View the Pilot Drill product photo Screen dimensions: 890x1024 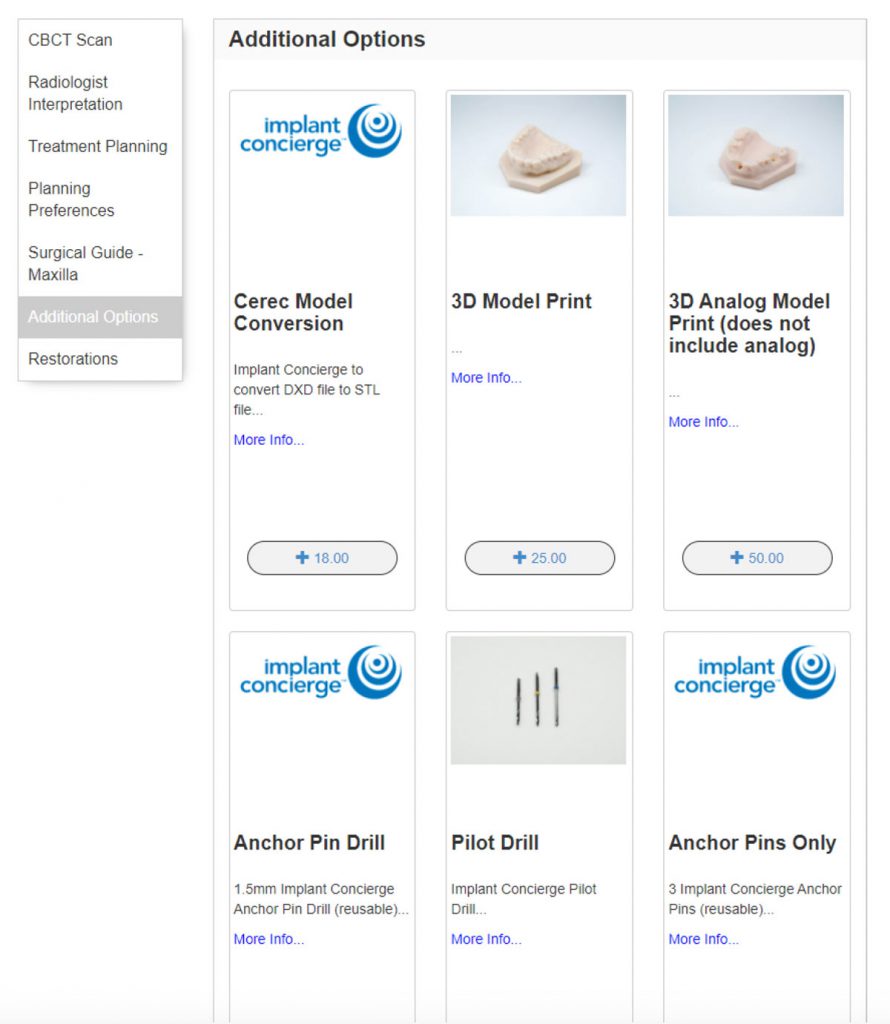(538, 700)
